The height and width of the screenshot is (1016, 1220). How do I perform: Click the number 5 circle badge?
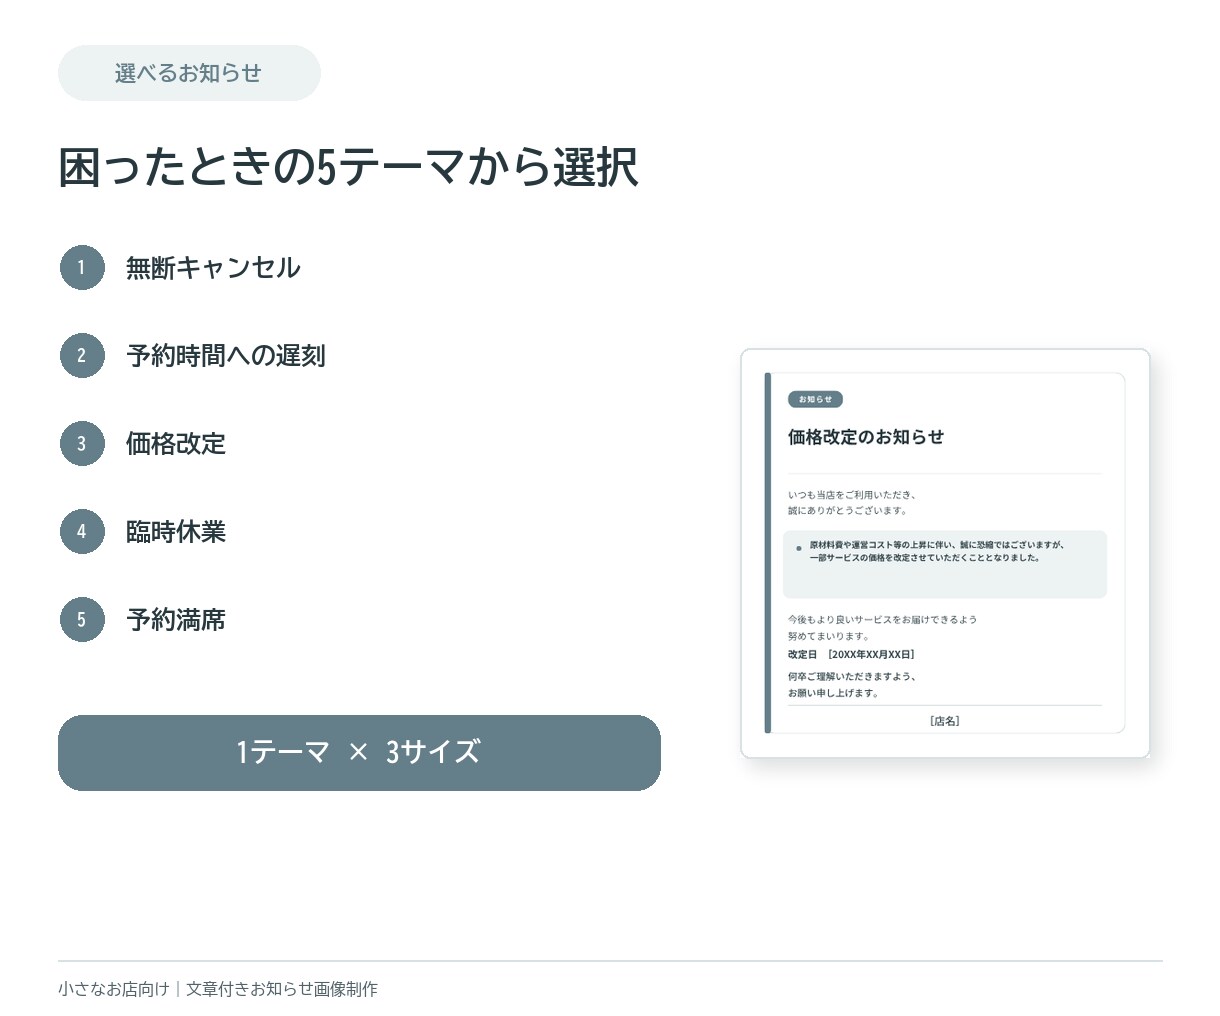(x=82, y=620)
